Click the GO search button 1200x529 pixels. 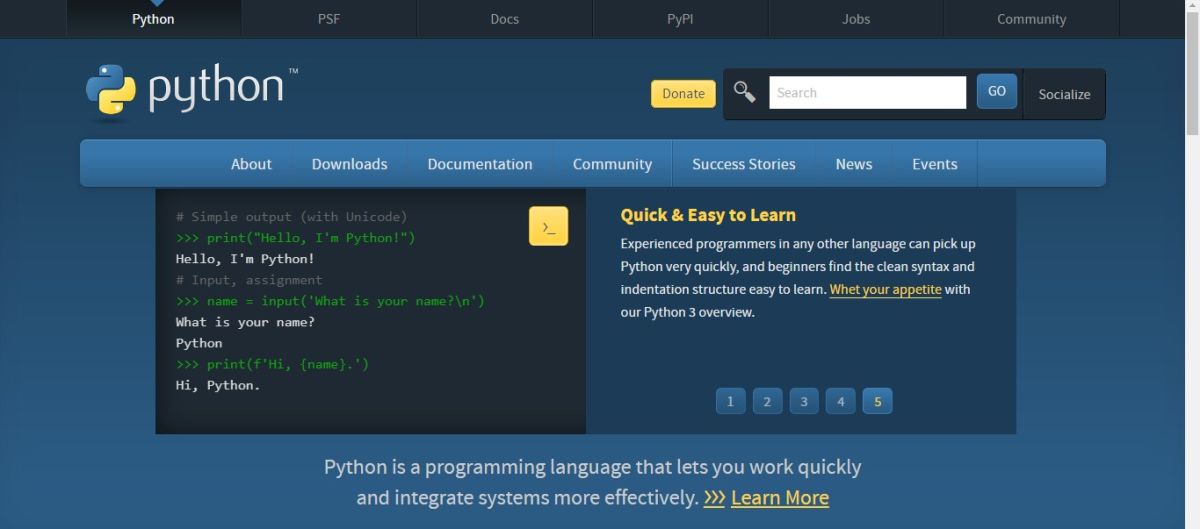click(x=997, y=91)
